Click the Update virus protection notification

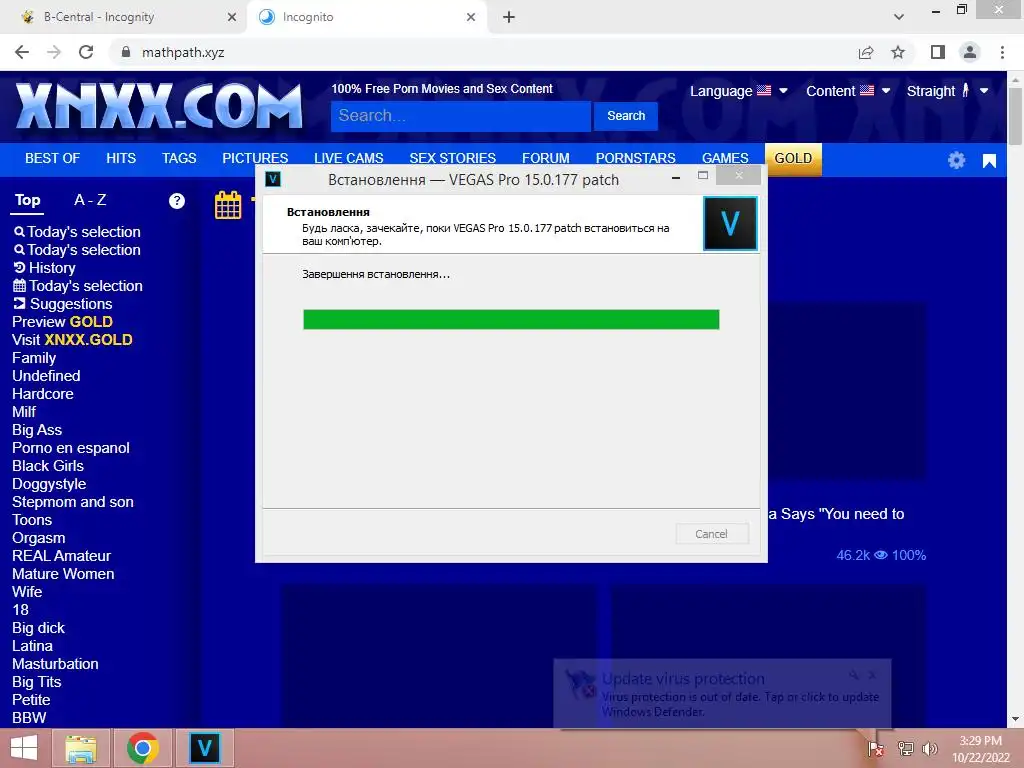[722, 694]
